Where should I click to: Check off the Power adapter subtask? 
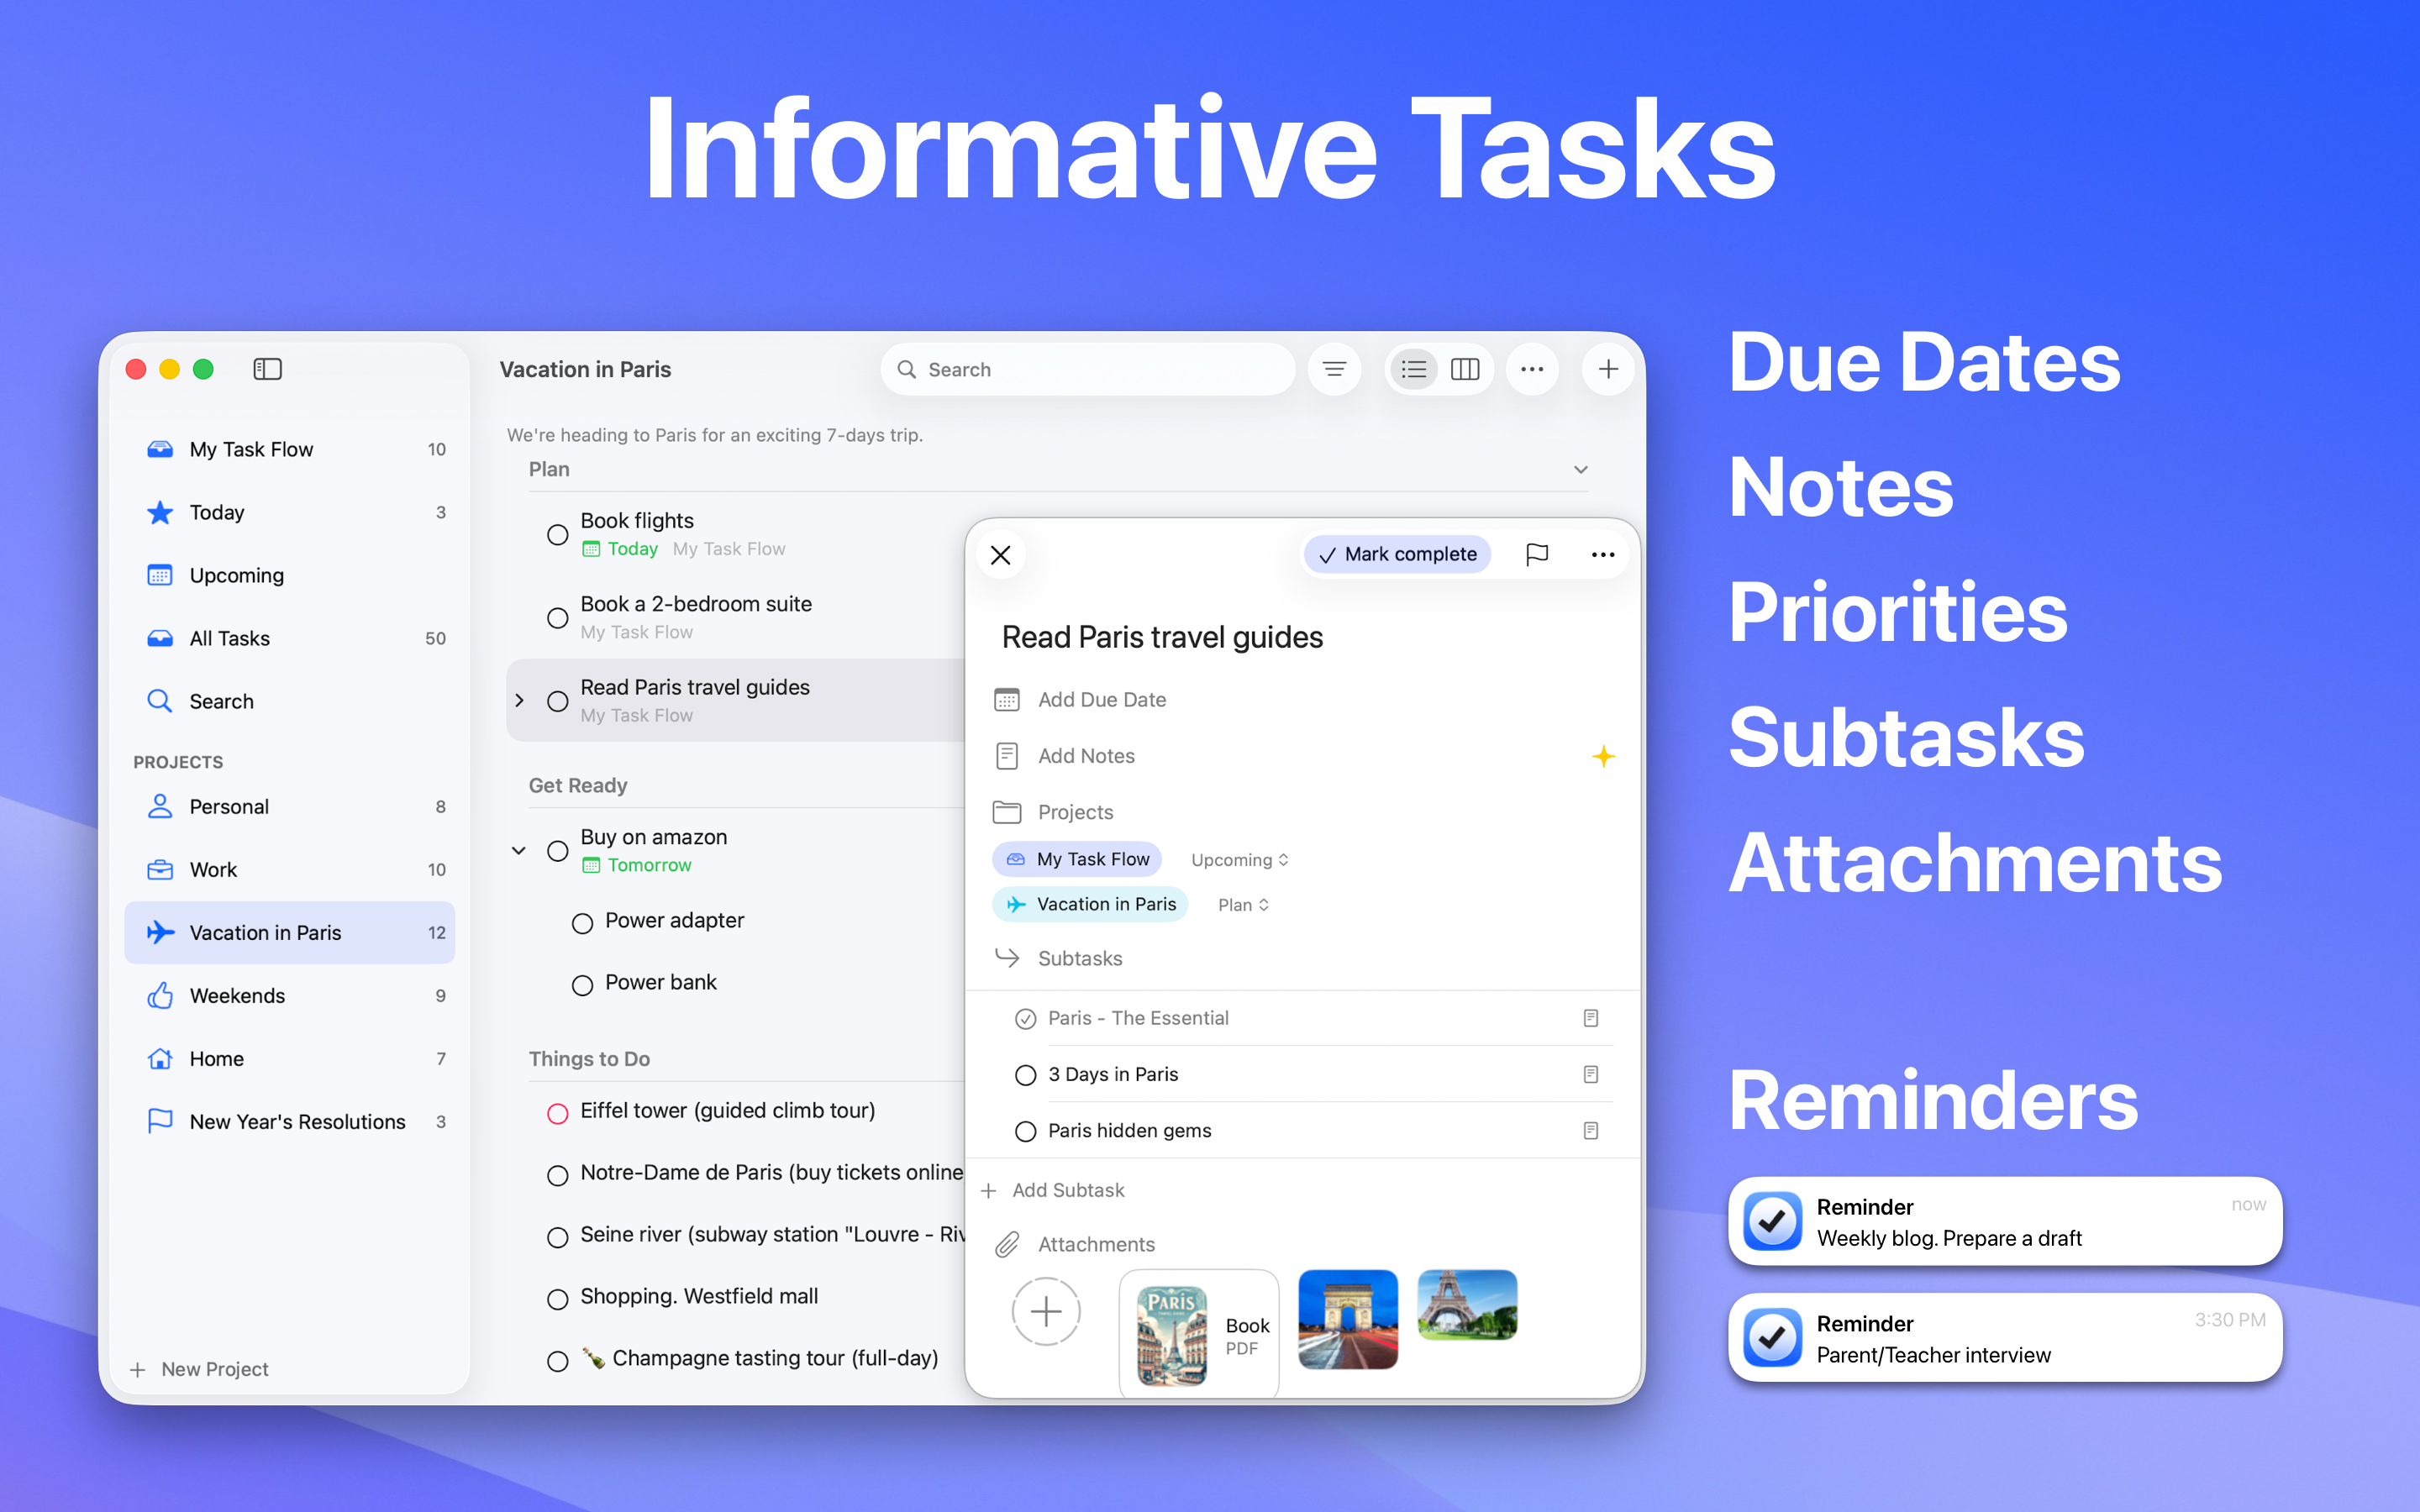click(x=582, y=923)
